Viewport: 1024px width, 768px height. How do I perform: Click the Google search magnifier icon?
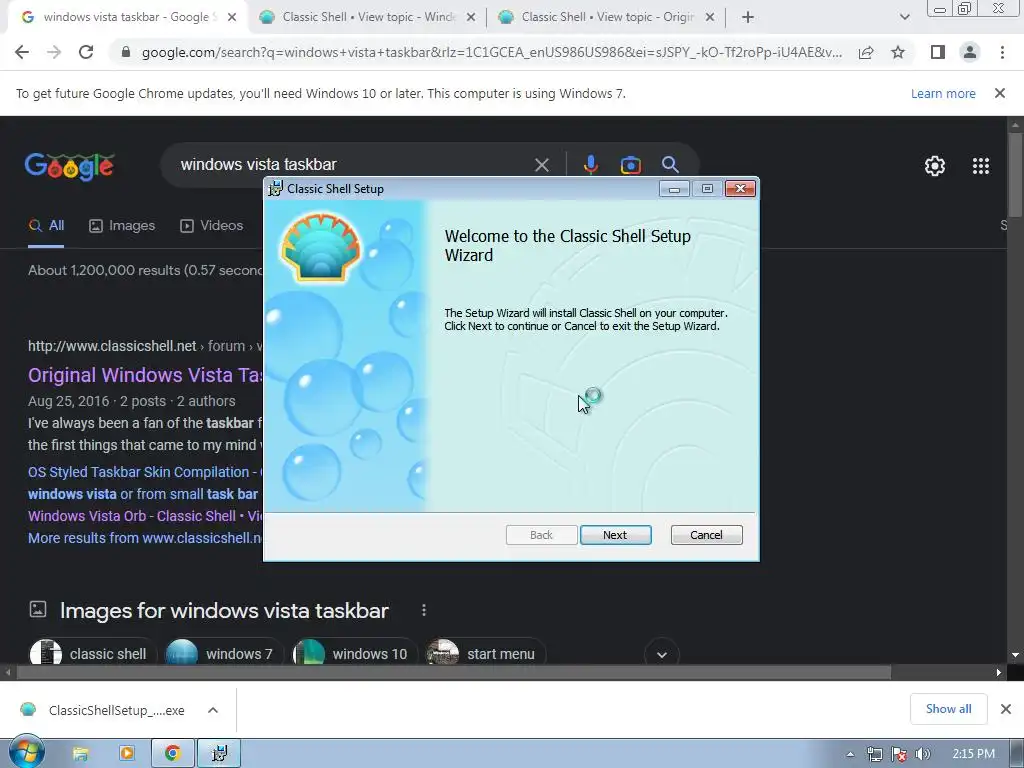point(670,165)
